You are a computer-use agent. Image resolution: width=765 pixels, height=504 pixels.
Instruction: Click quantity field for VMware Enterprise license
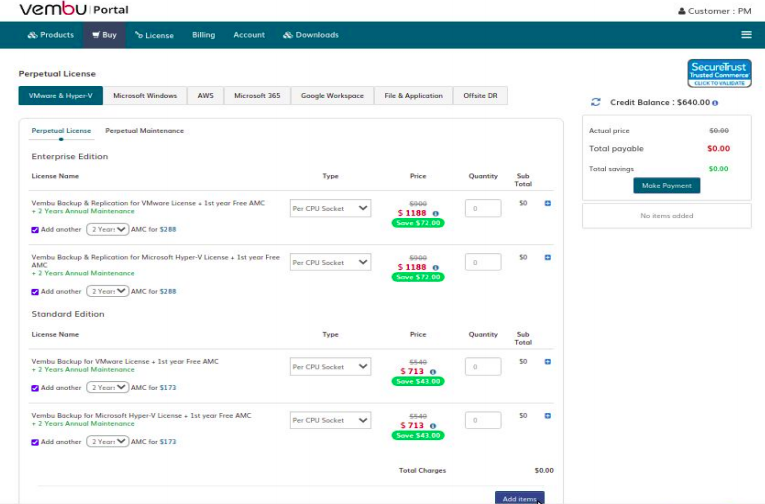click(483, 208)
